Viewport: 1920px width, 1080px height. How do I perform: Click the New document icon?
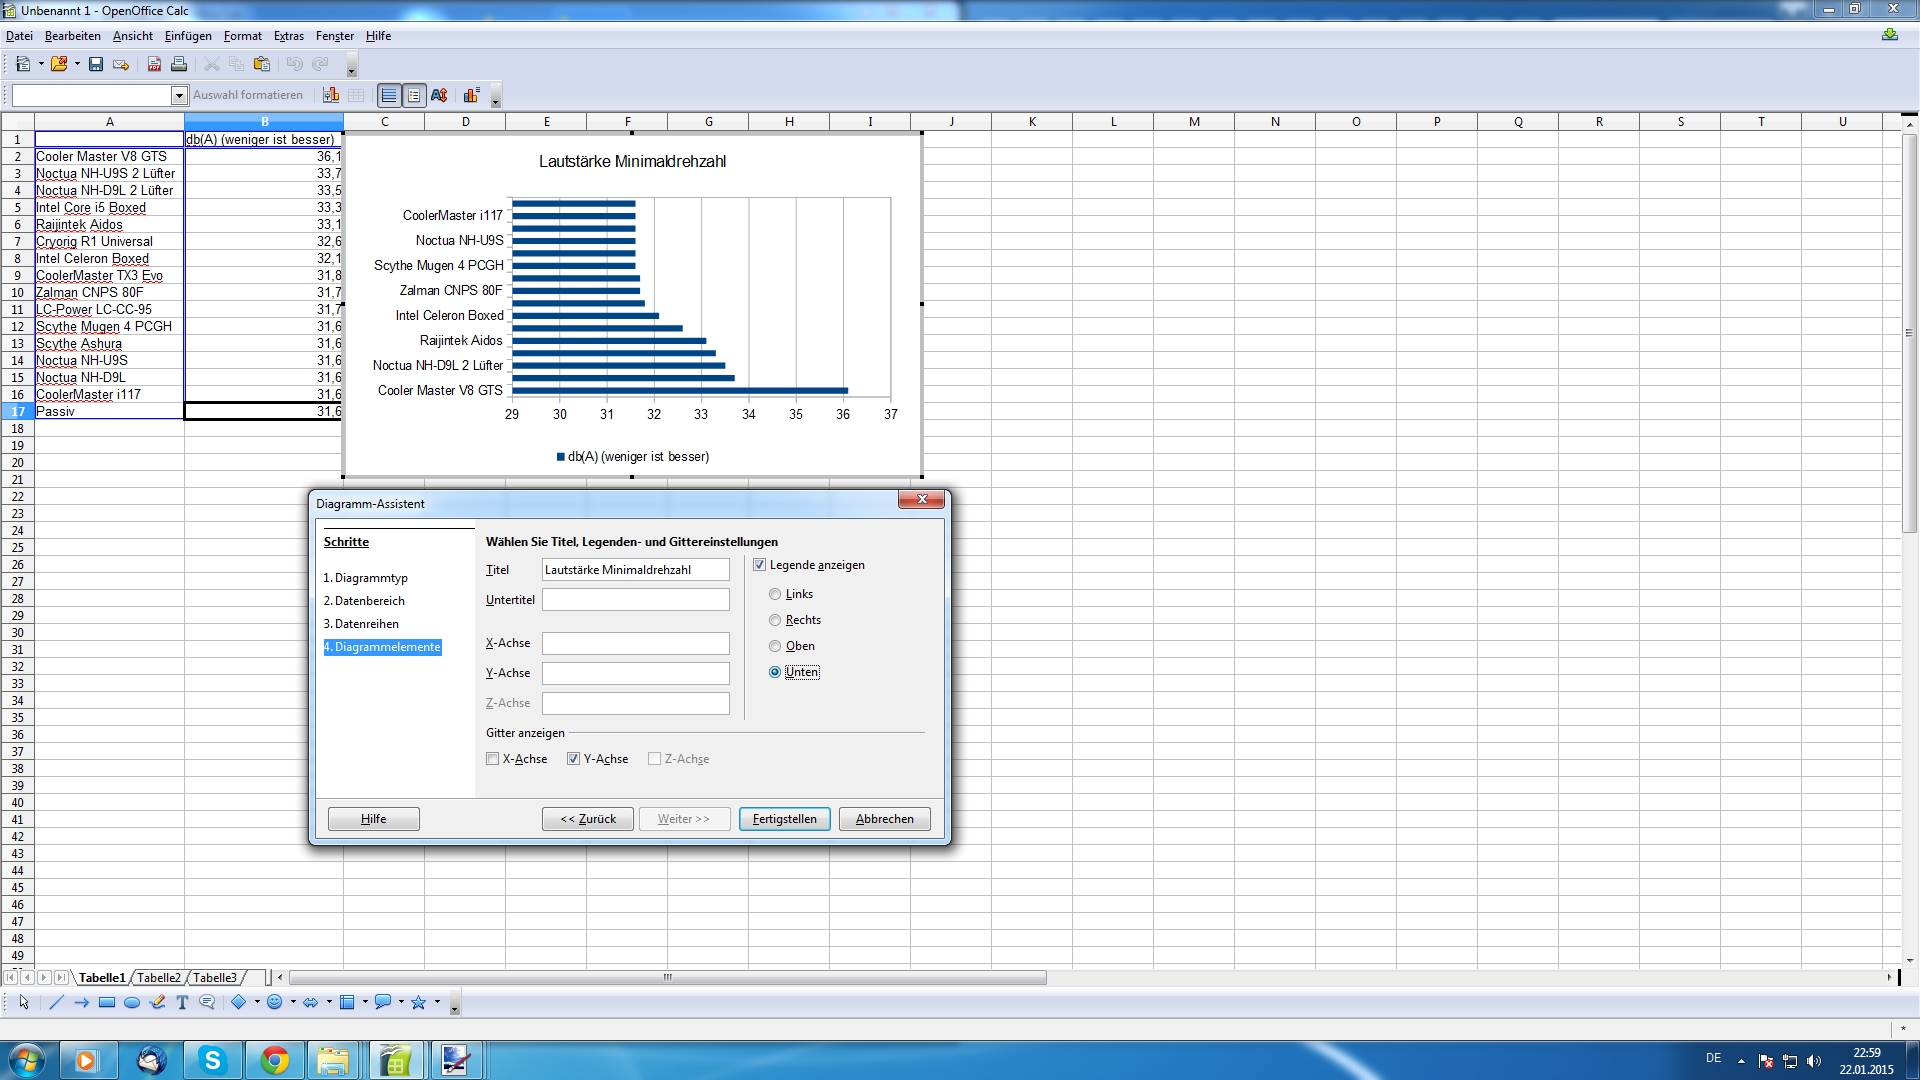[22, 64]
